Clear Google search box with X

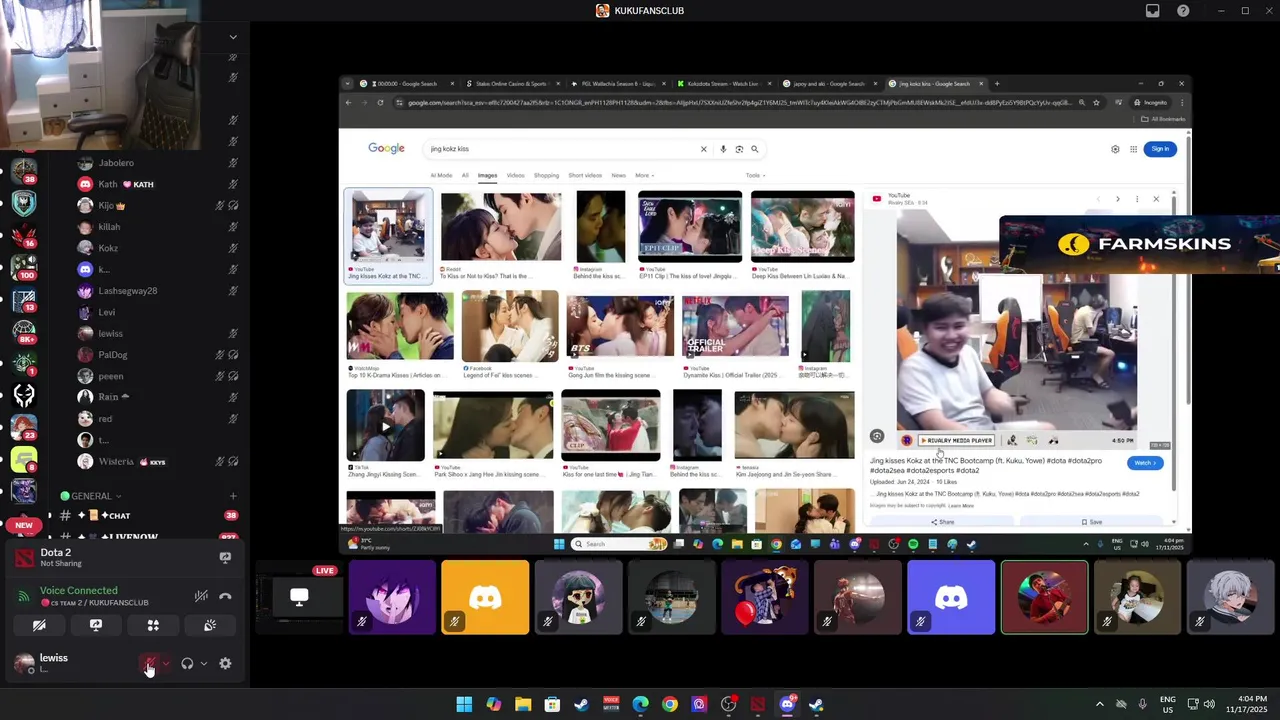click(703, 149)
